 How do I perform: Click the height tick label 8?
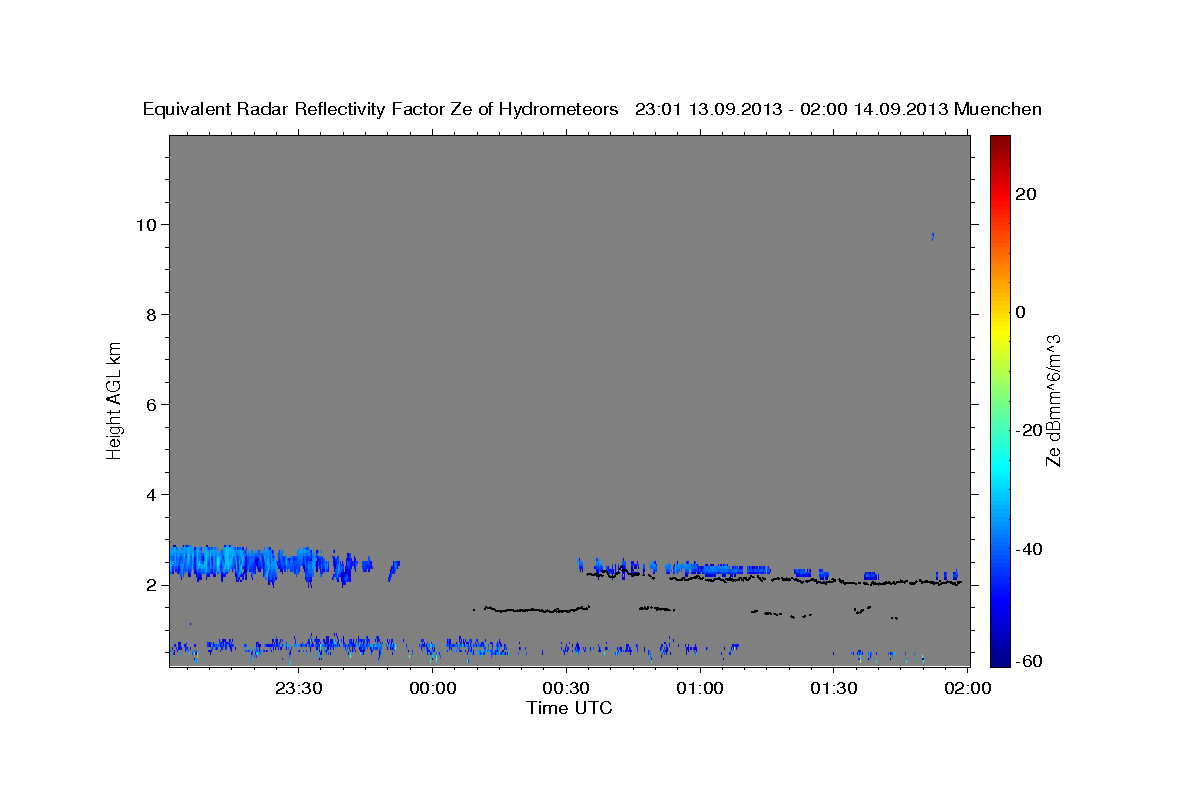pos(152,314)
